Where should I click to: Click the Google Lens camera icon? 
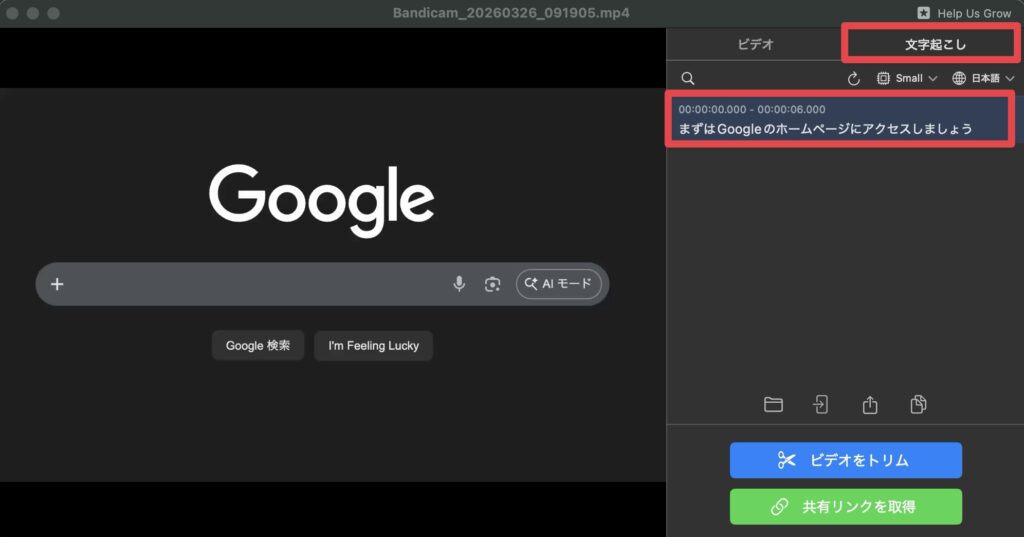pyautogui.click(x=492, y=284)
